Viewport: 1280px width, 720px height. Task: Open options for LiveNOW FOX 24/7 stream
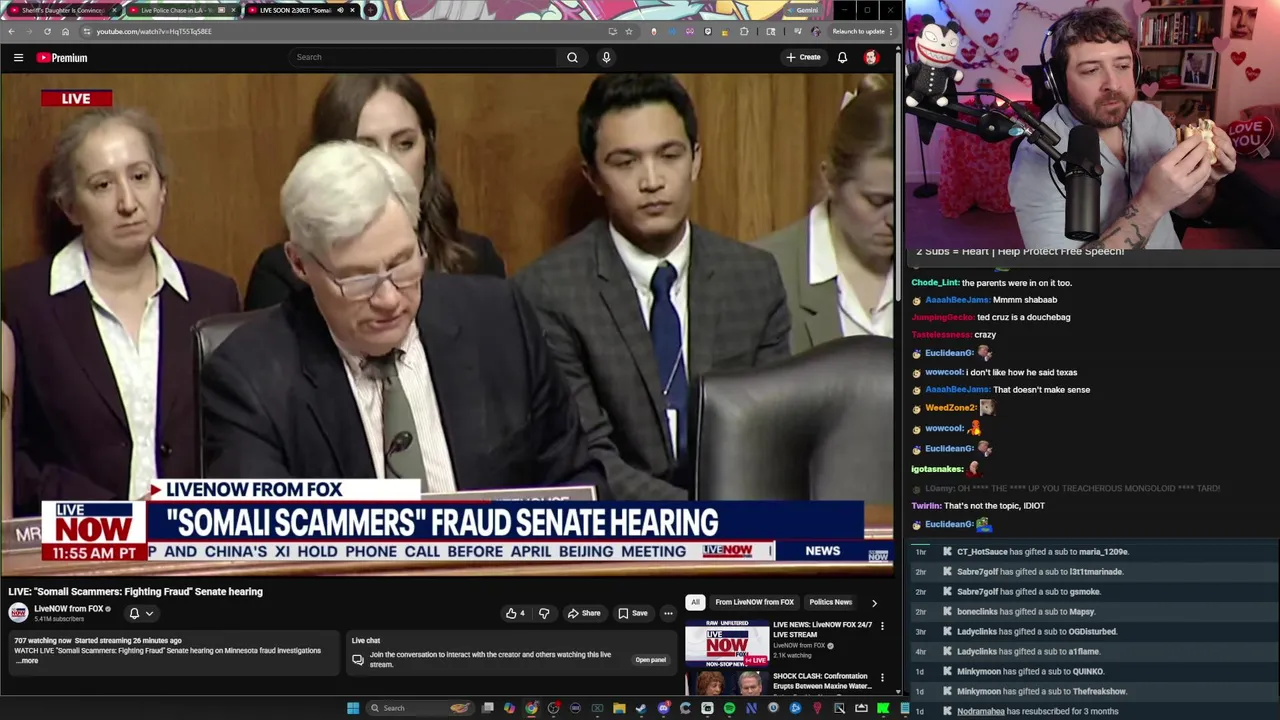(882, 626)
